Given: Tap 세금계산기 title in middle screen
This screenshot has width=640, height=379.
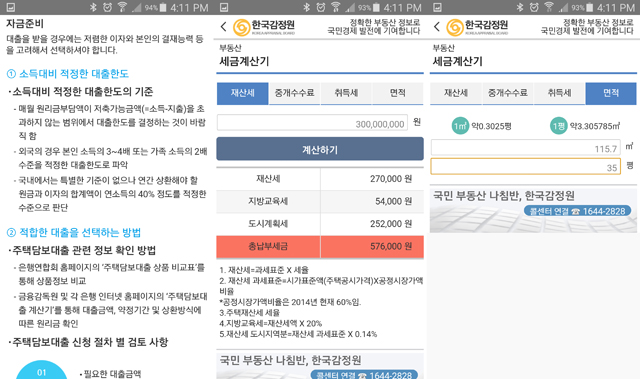Looking at the screenshot, I should click(244, 62).
